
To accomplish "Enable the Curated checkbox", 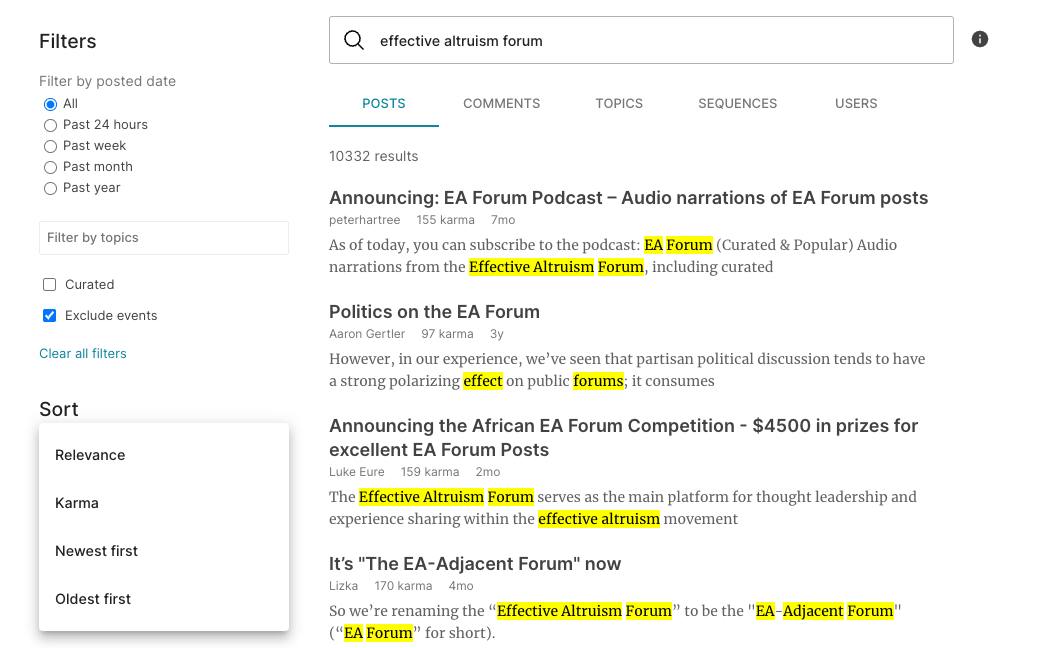I will 49,285.
